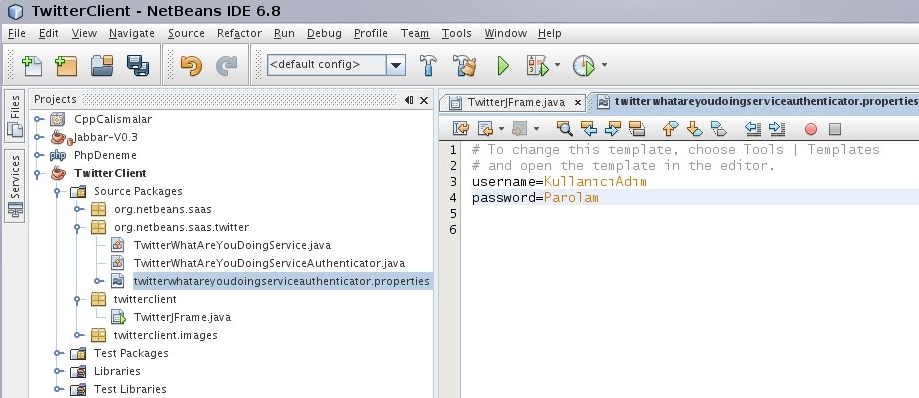This screenshot has height=398, width=919.
Task: Expand the org.netbeans.saas package
Action: [79, 209]
